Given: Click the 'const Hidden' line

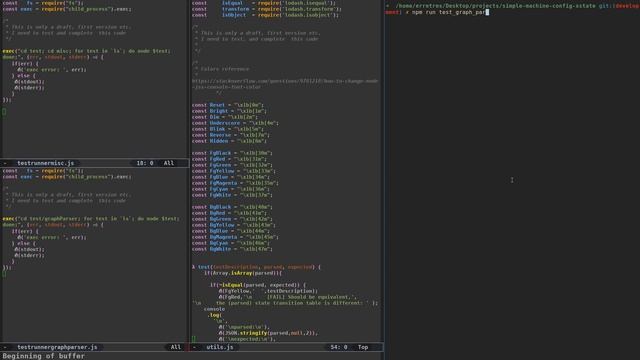Looking at the screenshot, I should click(x=229, y=141).
